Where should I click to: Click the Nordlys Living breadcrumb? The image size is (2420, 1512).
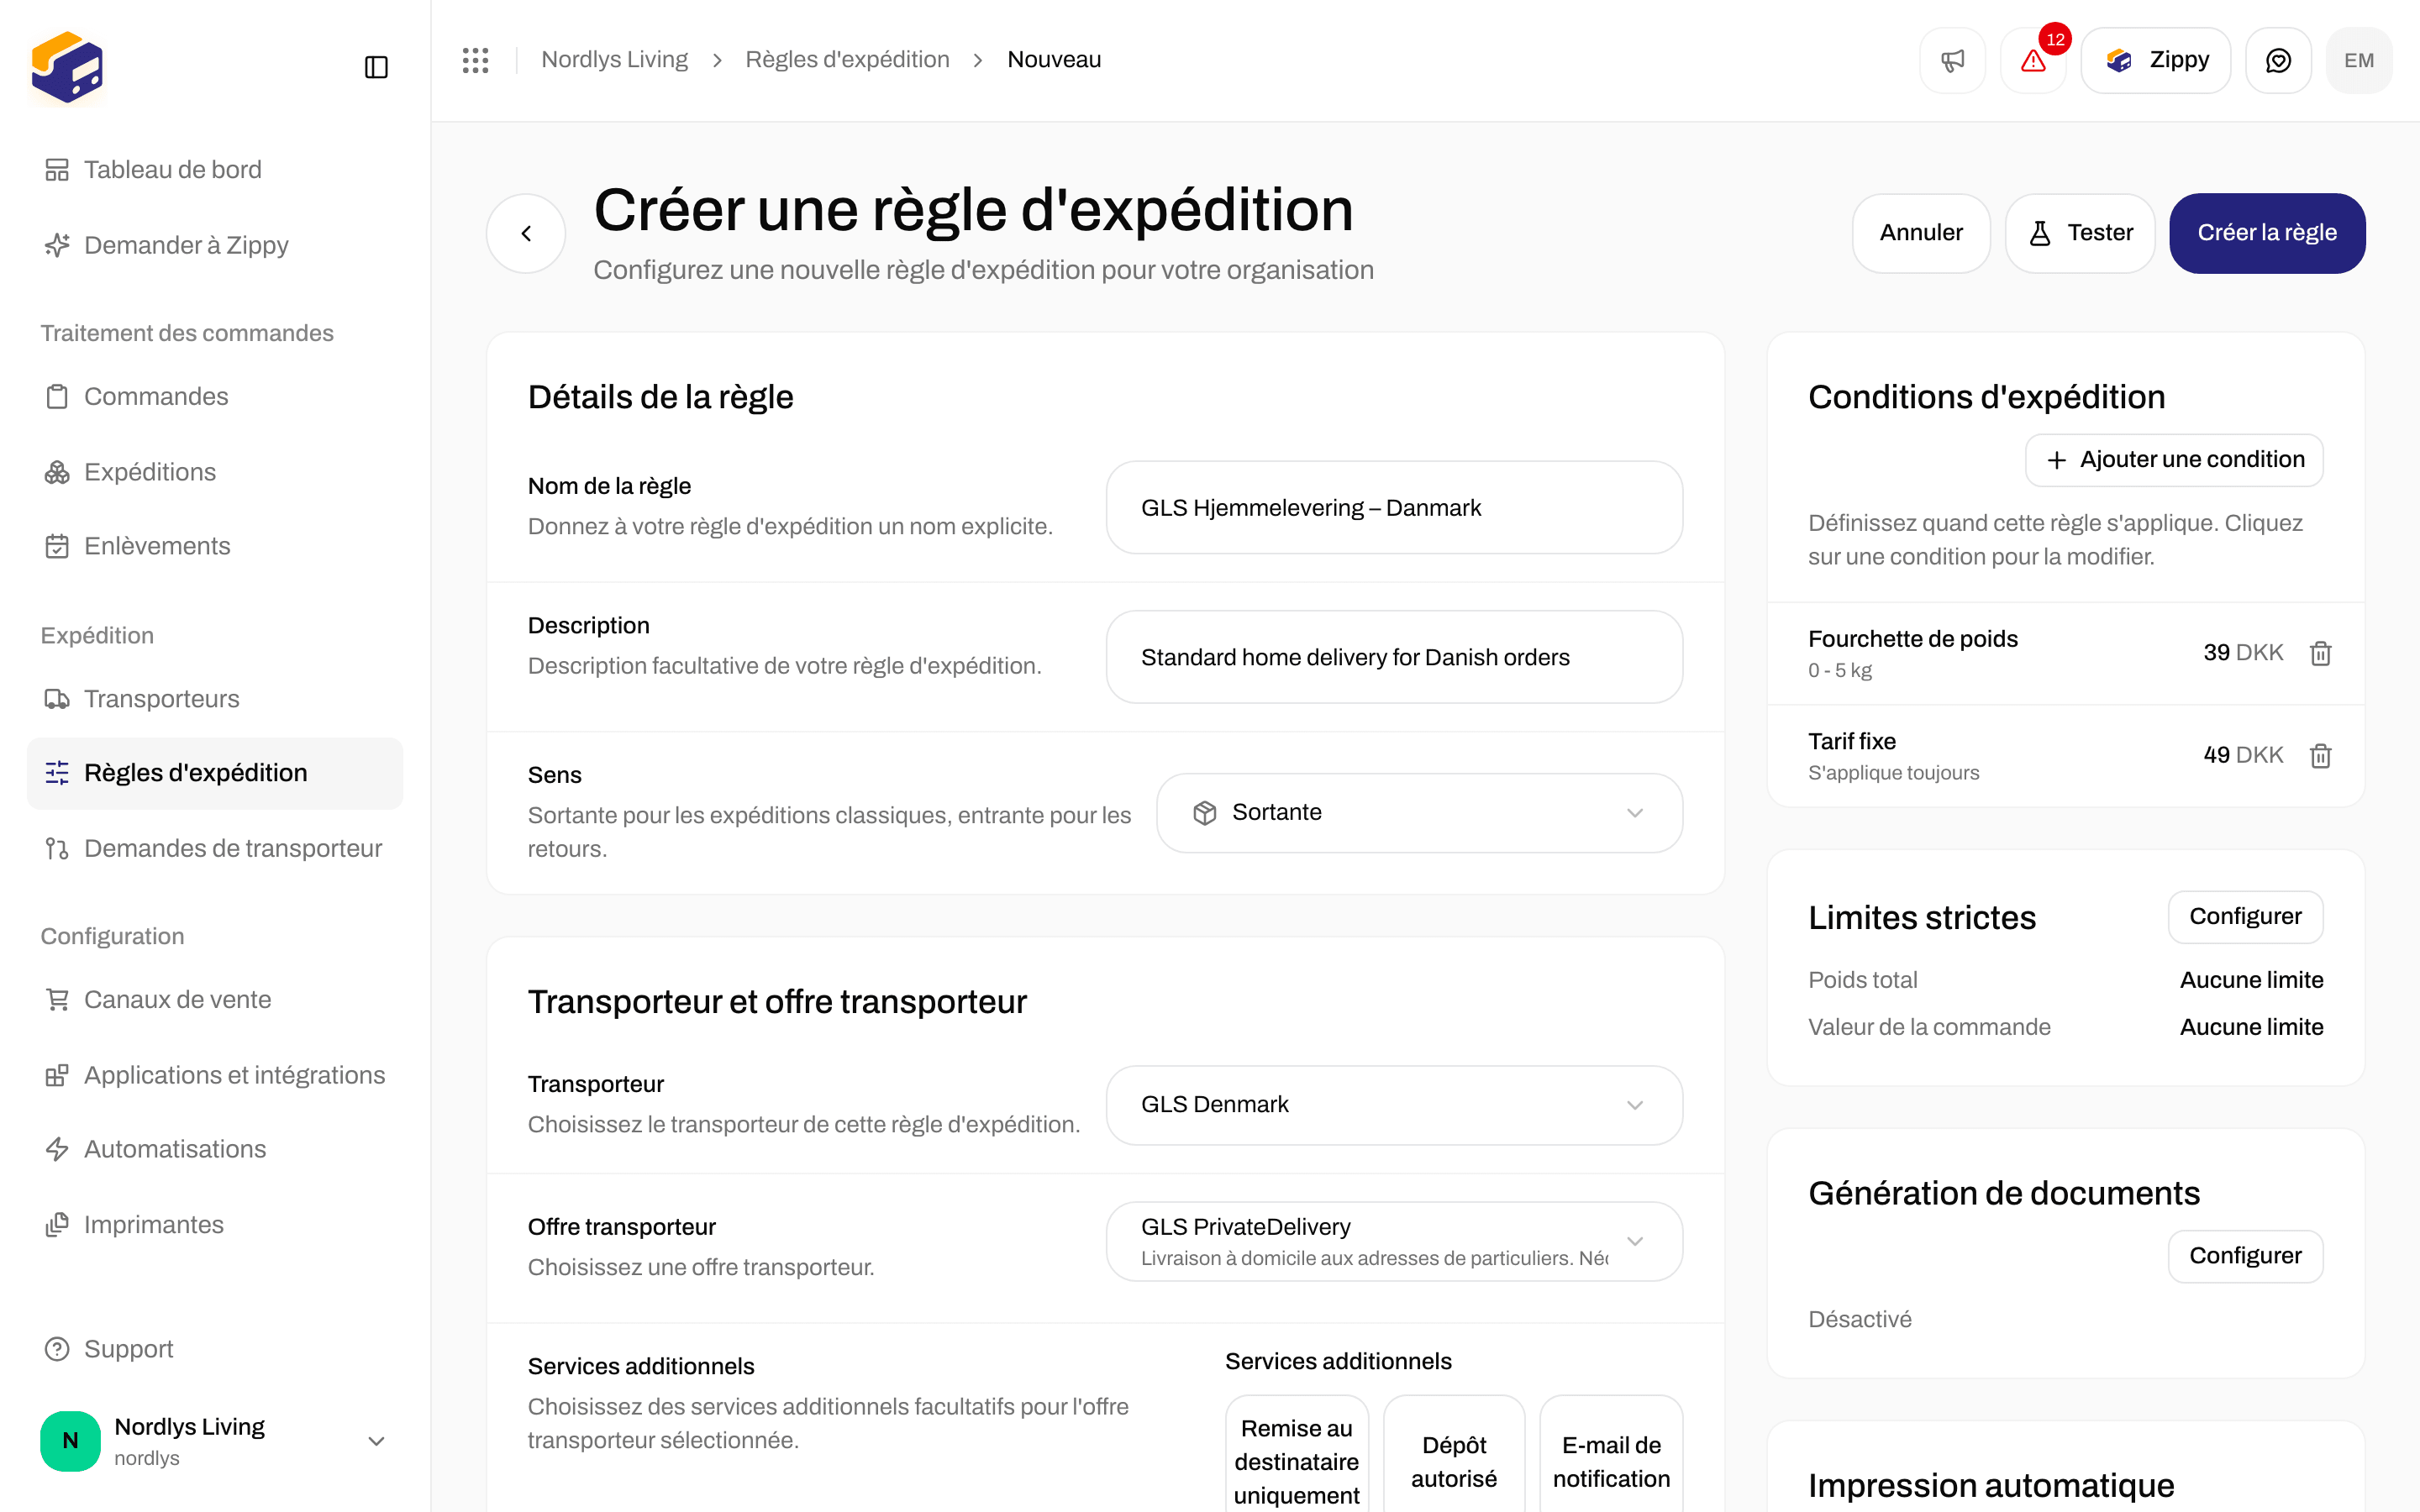[614, 60]
